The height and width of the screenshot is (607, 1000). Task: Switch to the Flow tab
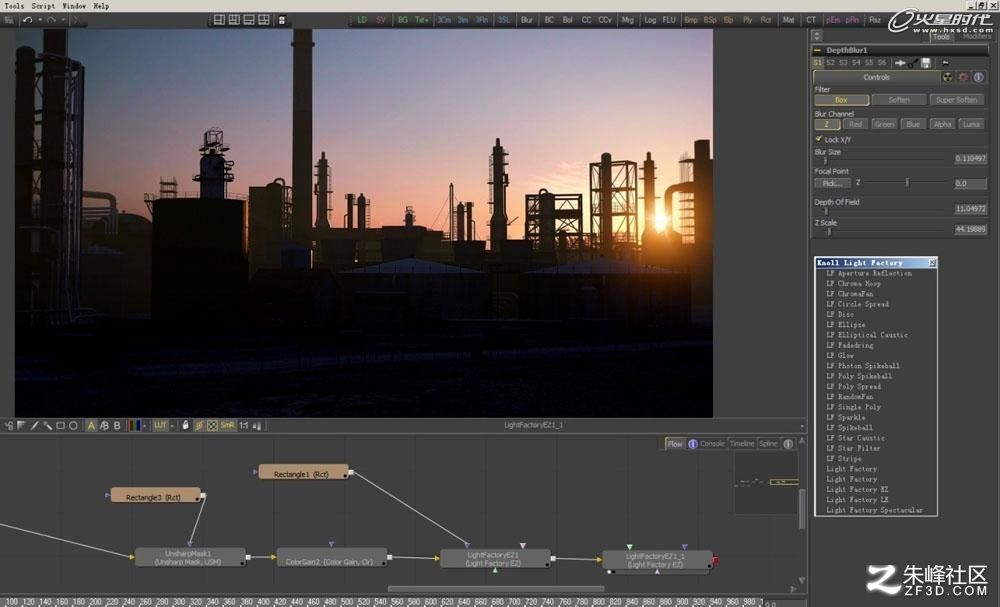[675, 444]
